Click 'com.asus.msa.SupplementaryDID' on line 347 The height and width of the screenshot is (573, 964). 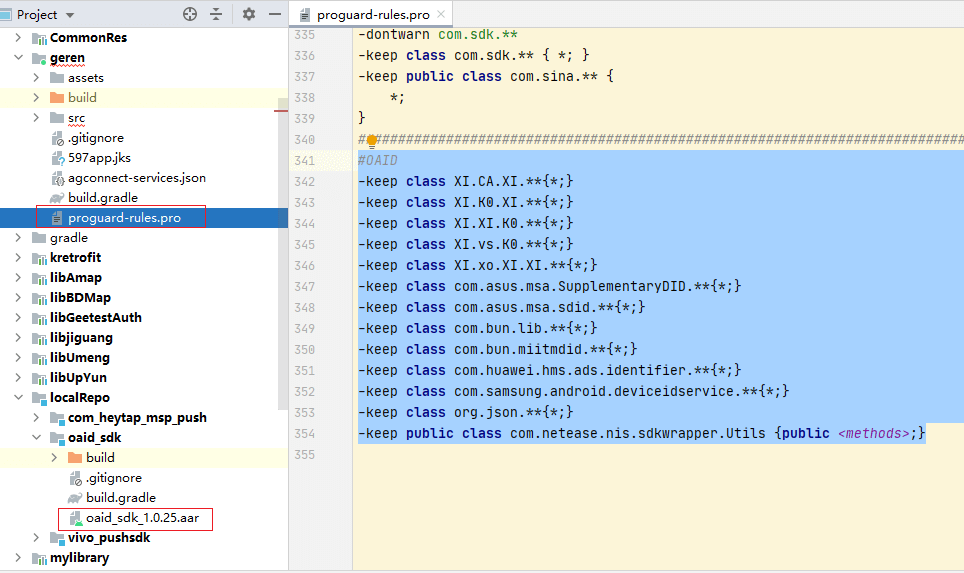click(569, 286)
